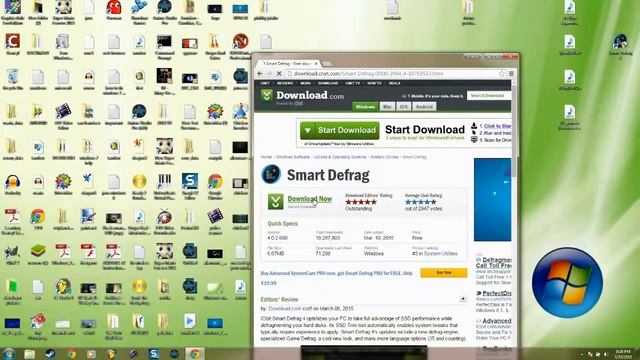This screenshot has height=360, width=640.
Task: Click the '1. Click to Start' ad link
Action: [x=495, y=126]
